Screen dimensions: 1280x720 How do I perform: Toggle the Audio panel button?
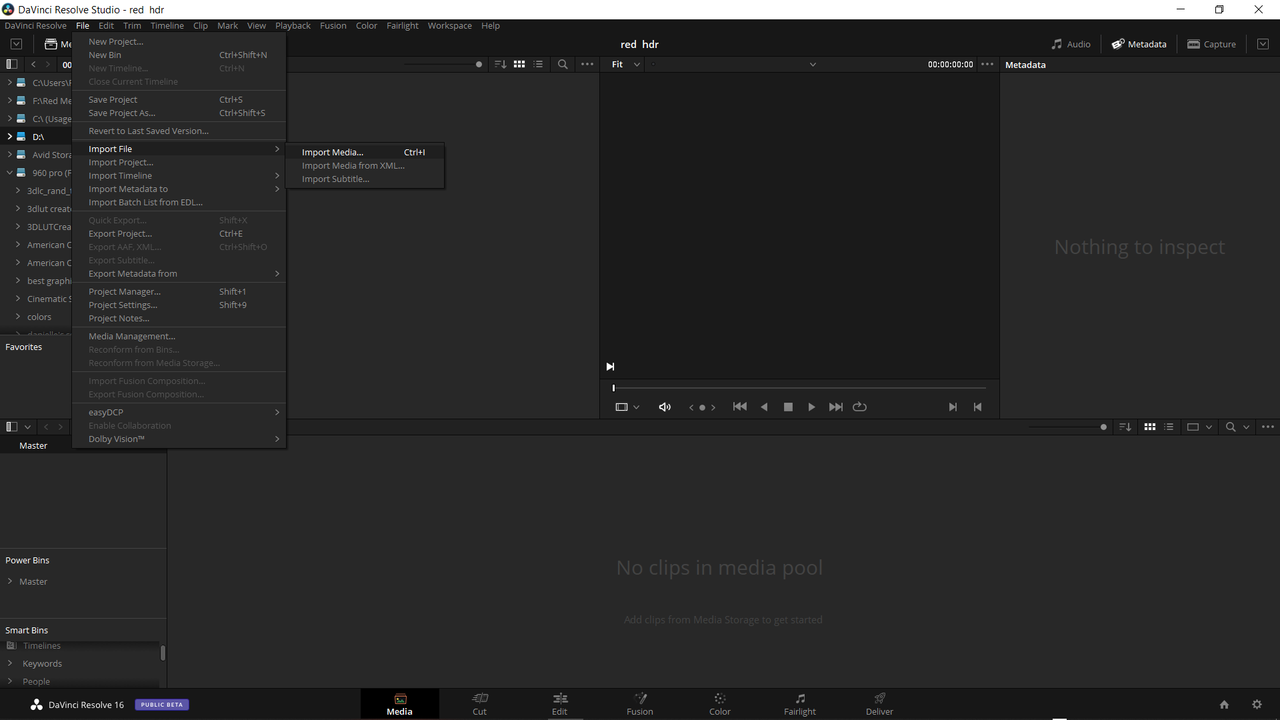coord(1071,44)
